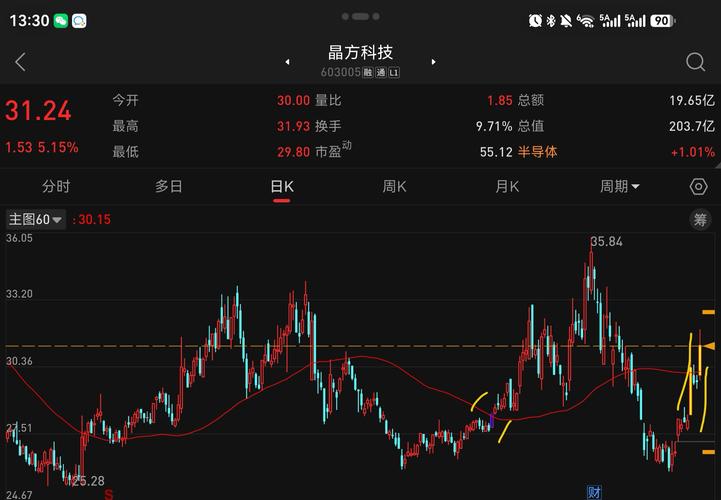Switch to 分时 intraday tab

[x=56, y=186]
